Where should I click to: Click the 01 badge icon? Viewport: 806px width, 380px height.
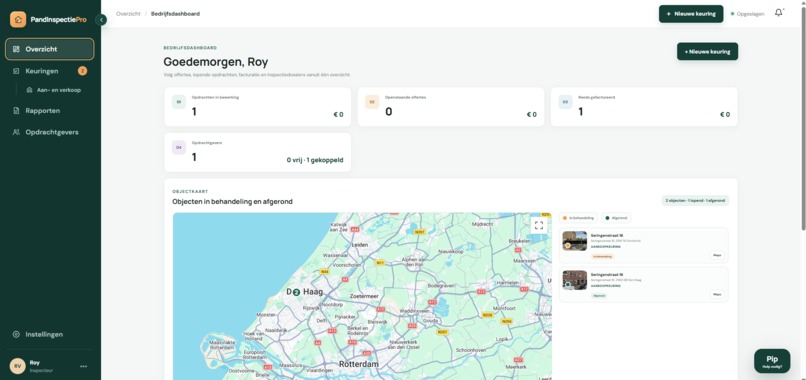179,102
